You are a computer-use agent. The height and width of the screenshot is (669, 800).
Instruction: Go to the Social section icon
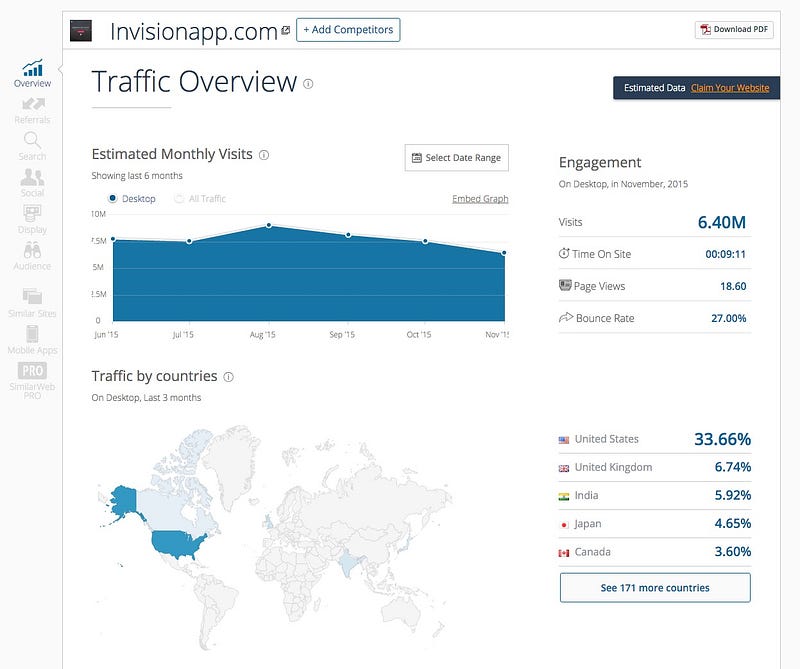[x=32, y=177]
